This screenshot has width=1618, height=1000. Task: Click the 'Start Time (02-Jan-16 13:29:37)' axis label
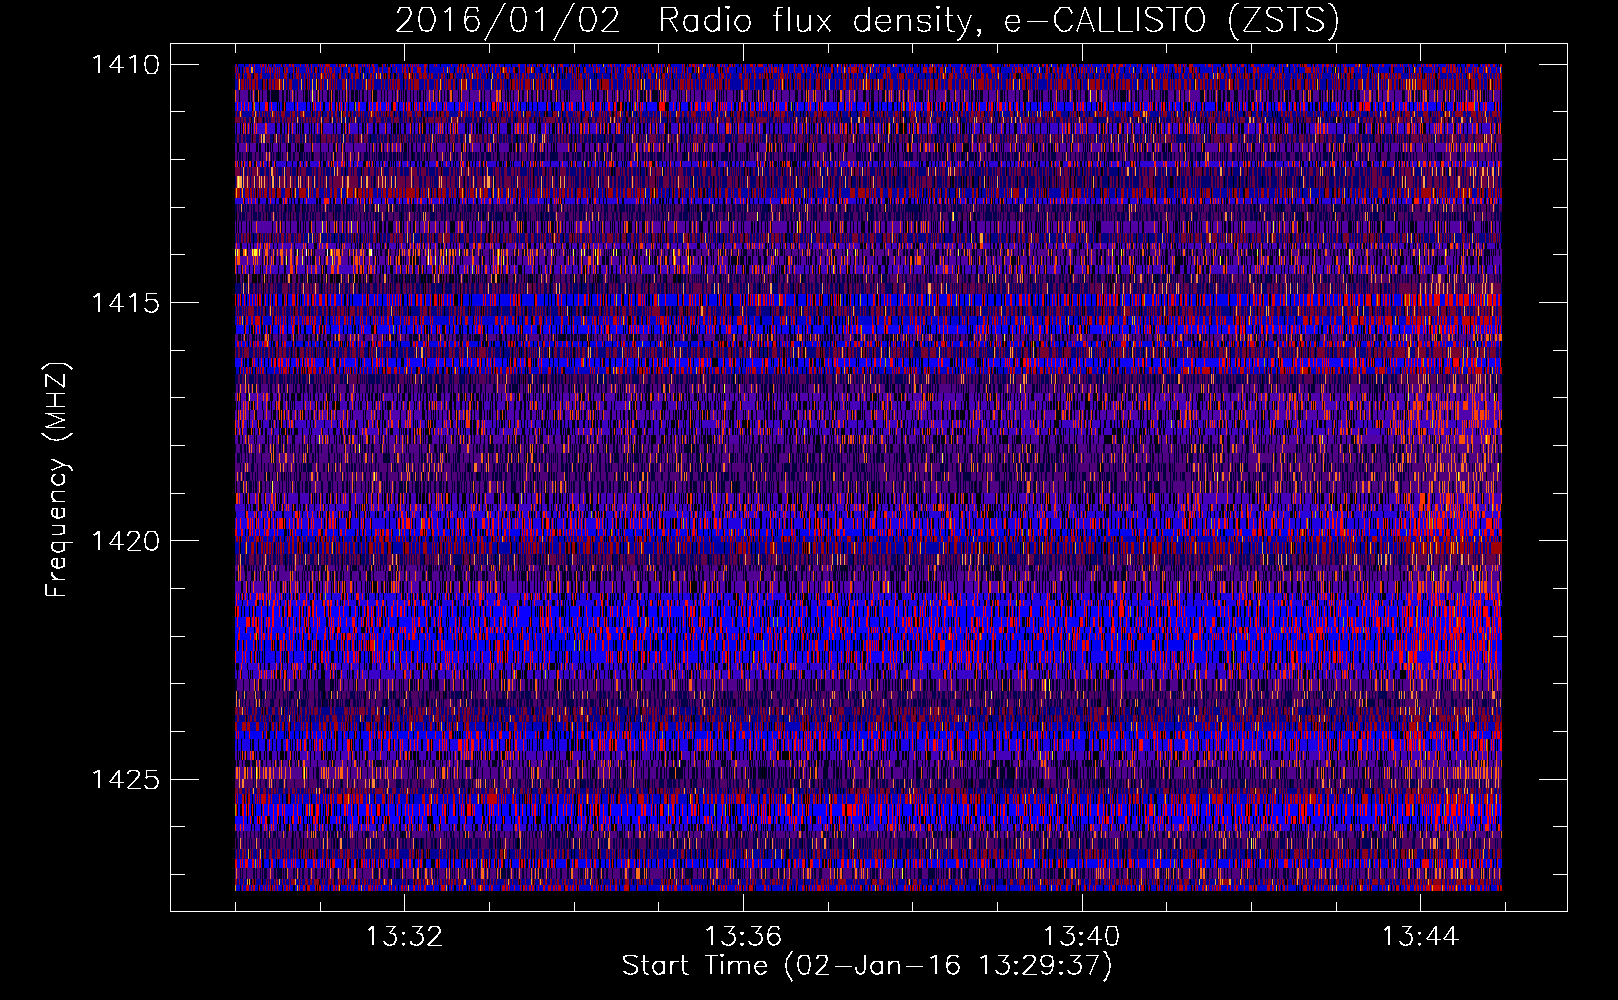tap(867, 966)
